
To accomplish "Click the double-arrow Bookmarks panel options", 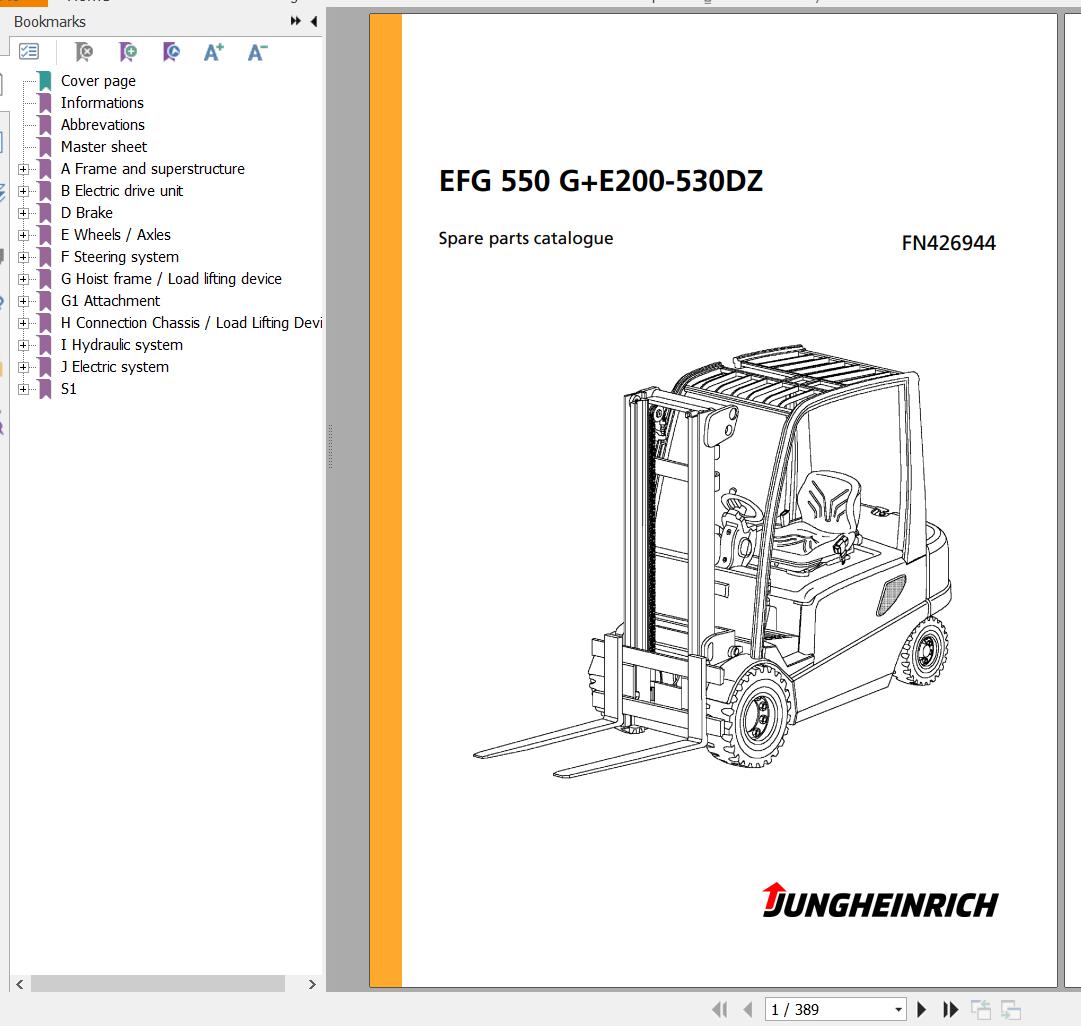I will (296, 21).
